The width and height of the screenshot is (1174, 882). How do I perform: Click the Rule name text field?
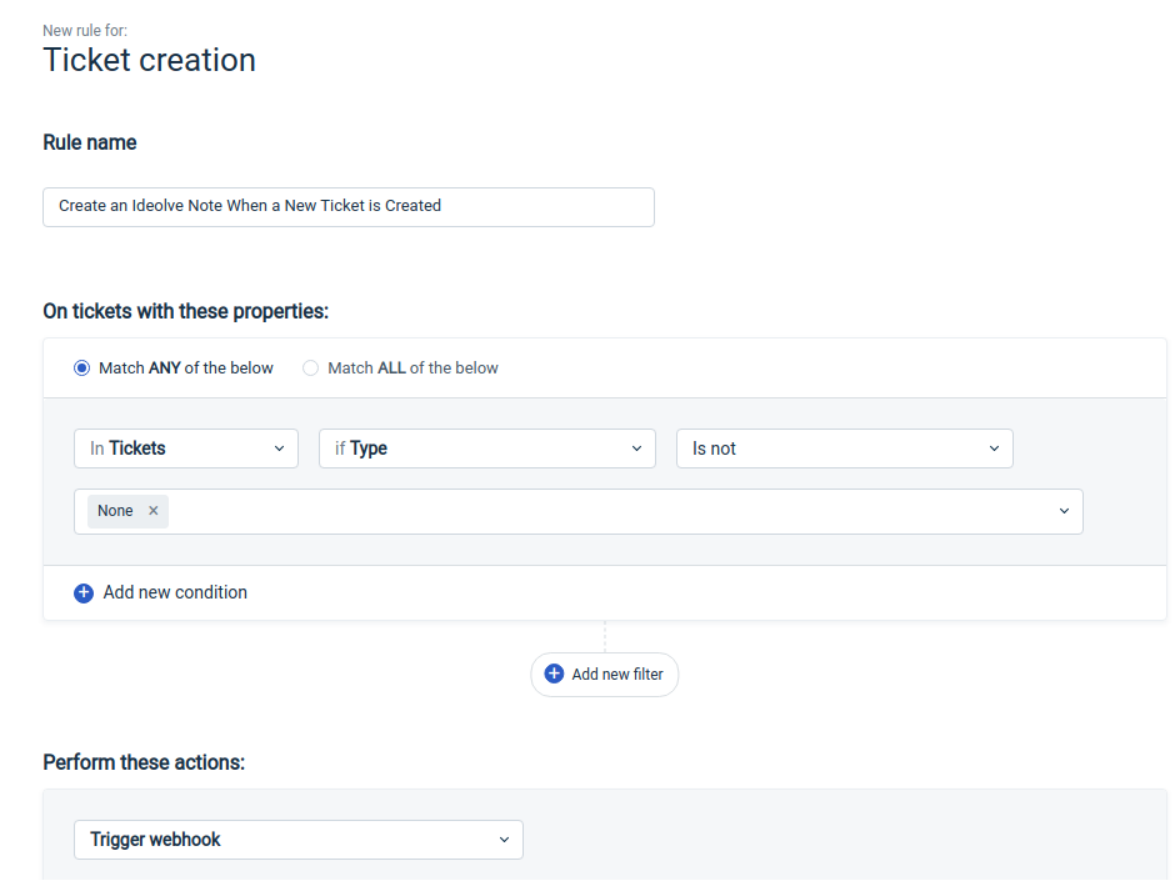[348, 207]
